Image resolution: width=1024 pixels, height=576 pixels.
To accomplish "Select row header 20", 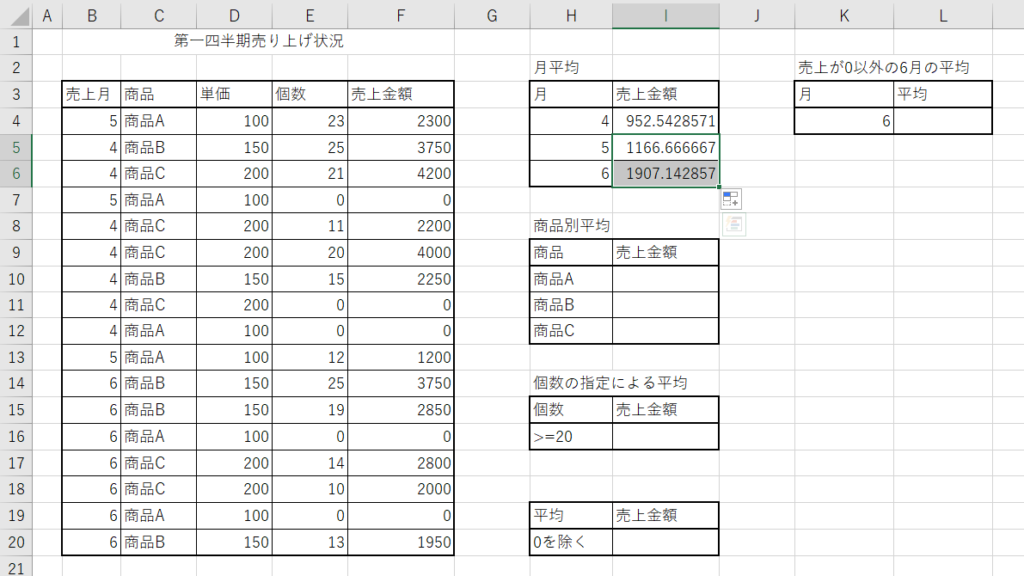I will pyautogui.click(x=16, y=541).
